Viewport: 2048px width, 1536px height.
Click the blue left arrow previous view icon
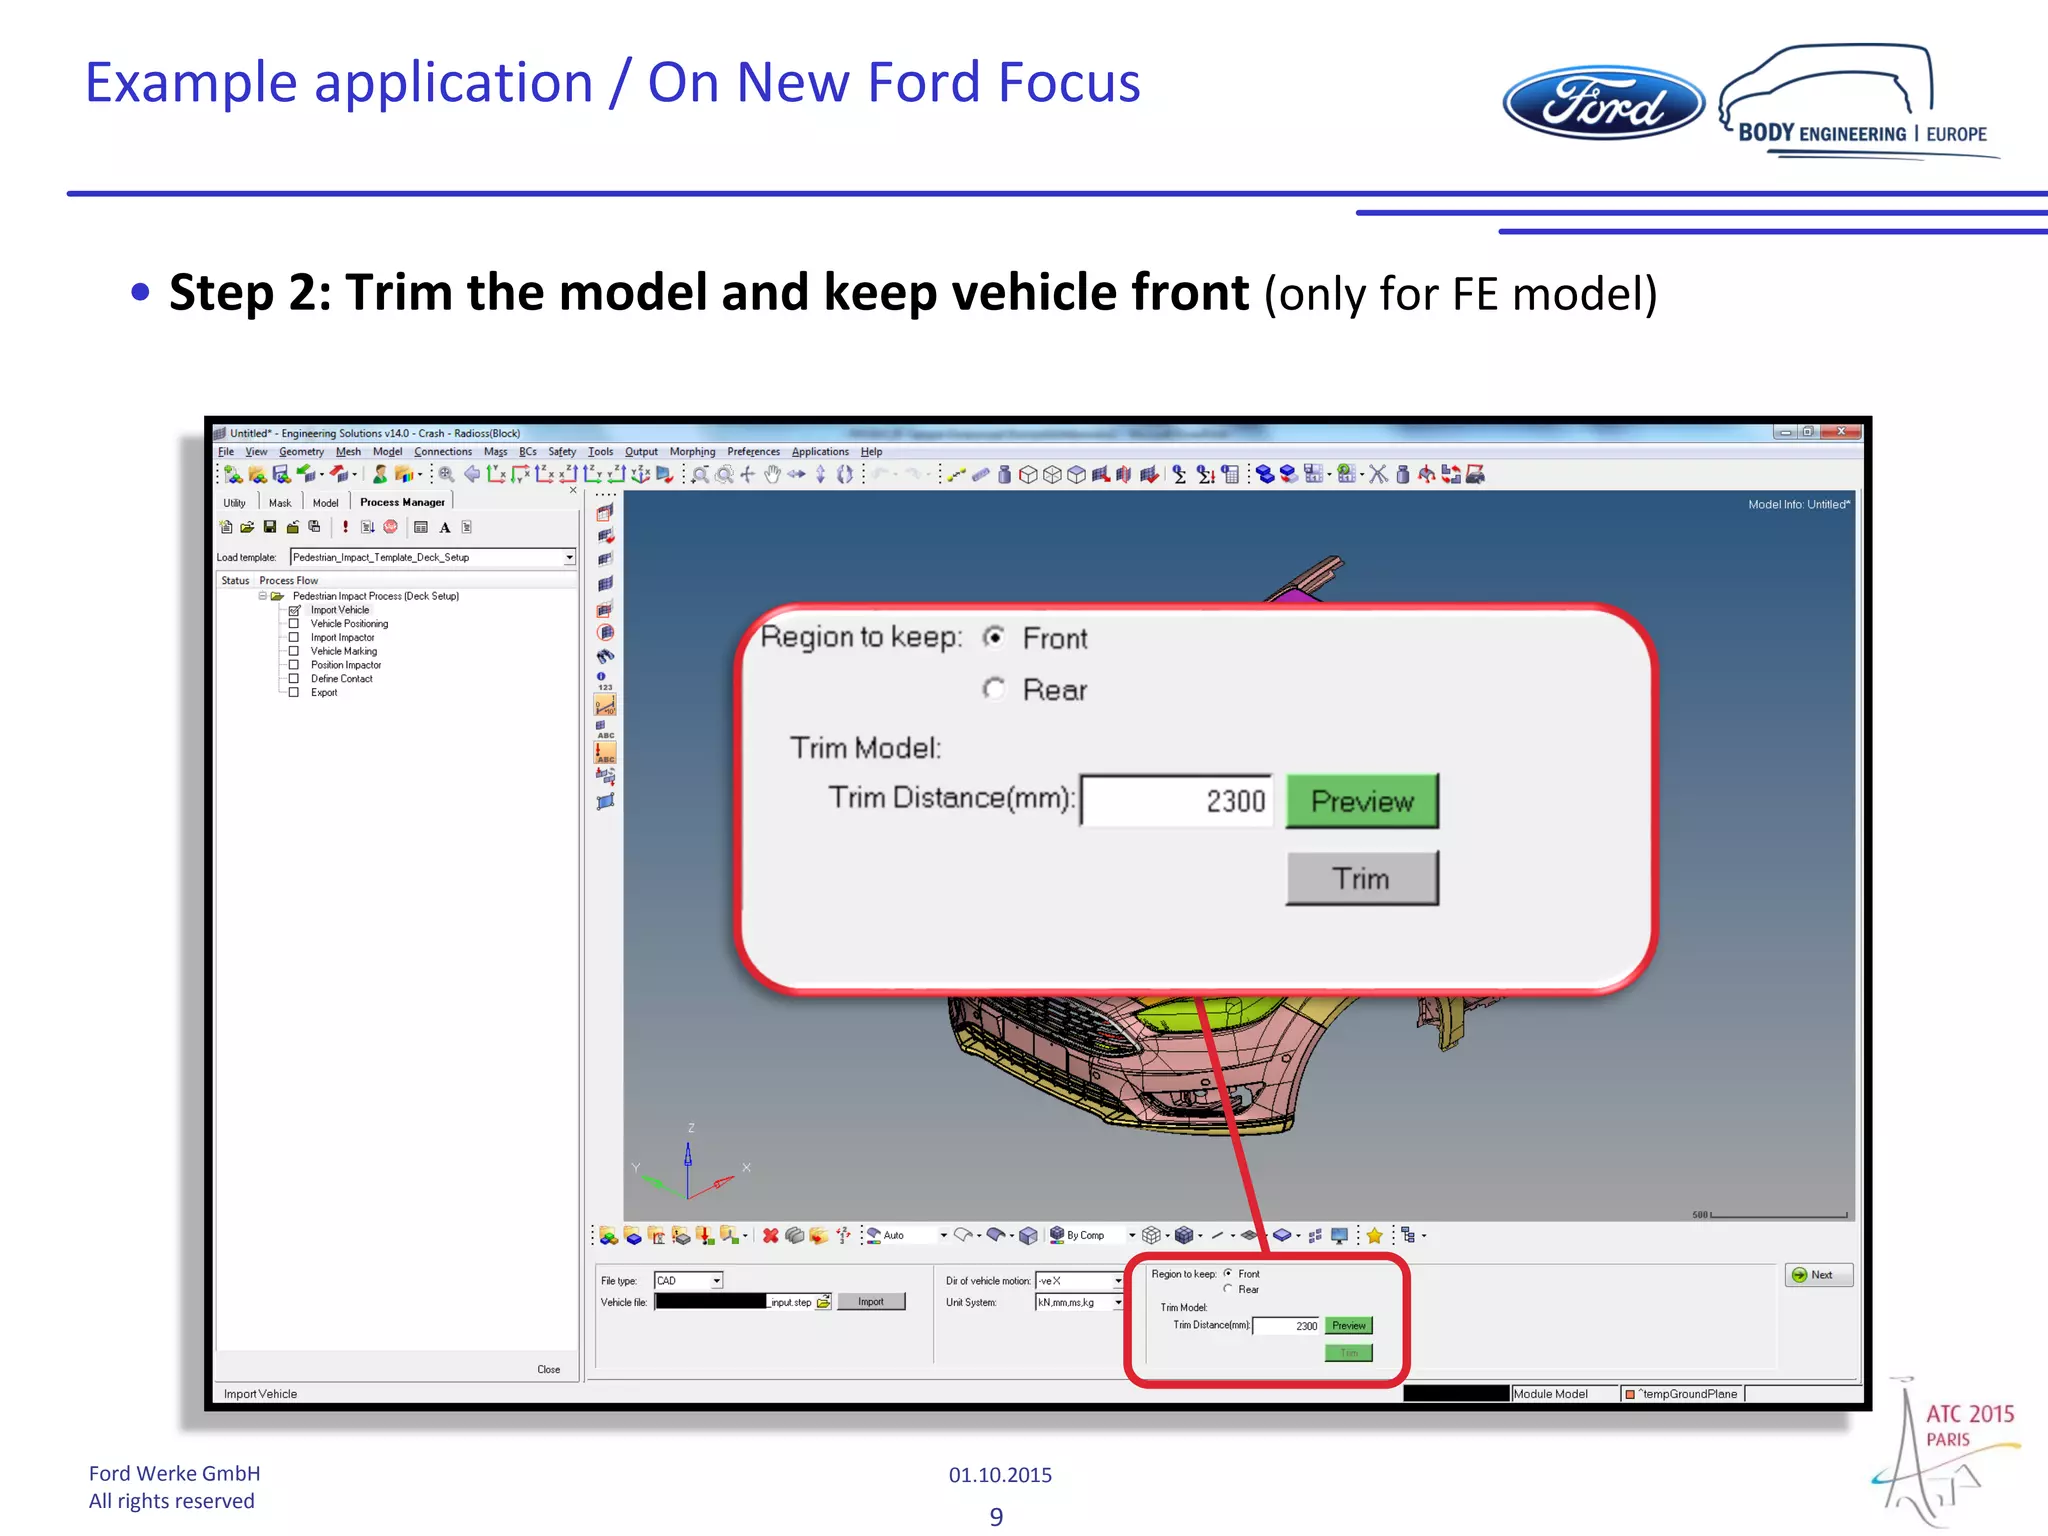point(472,474)
